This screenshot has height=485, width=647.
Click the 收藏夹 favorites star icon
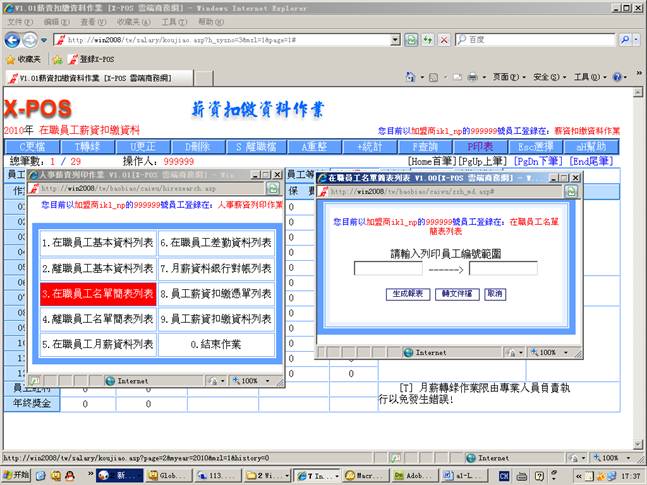click(x=10, y=59)
